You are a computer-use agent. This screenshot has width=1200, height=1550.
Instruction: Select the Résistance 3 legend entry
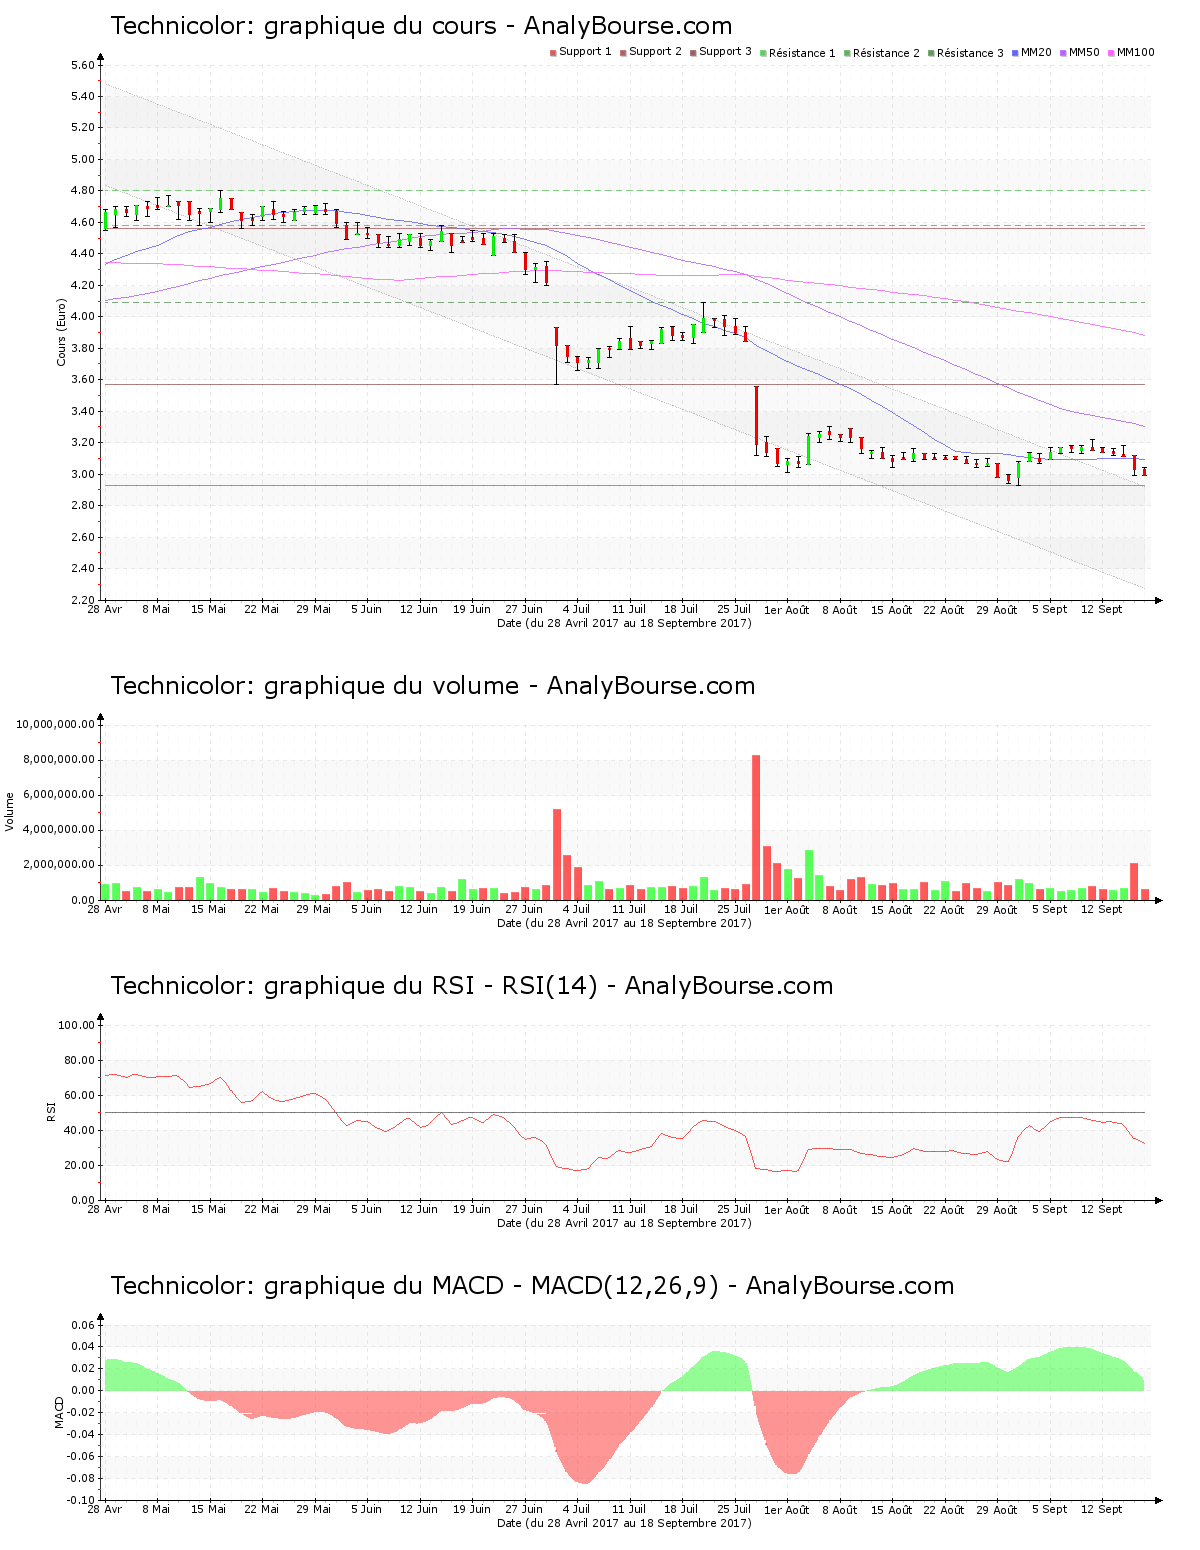(966, 53)
